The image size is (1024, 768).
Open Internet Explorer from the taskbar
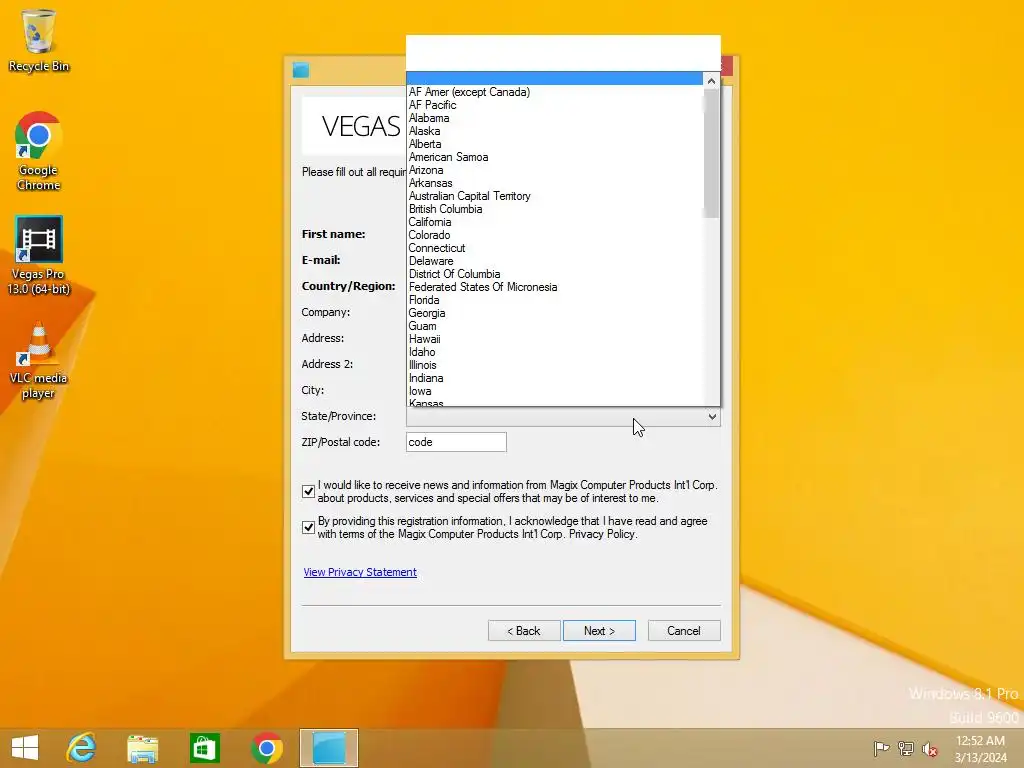81,748
